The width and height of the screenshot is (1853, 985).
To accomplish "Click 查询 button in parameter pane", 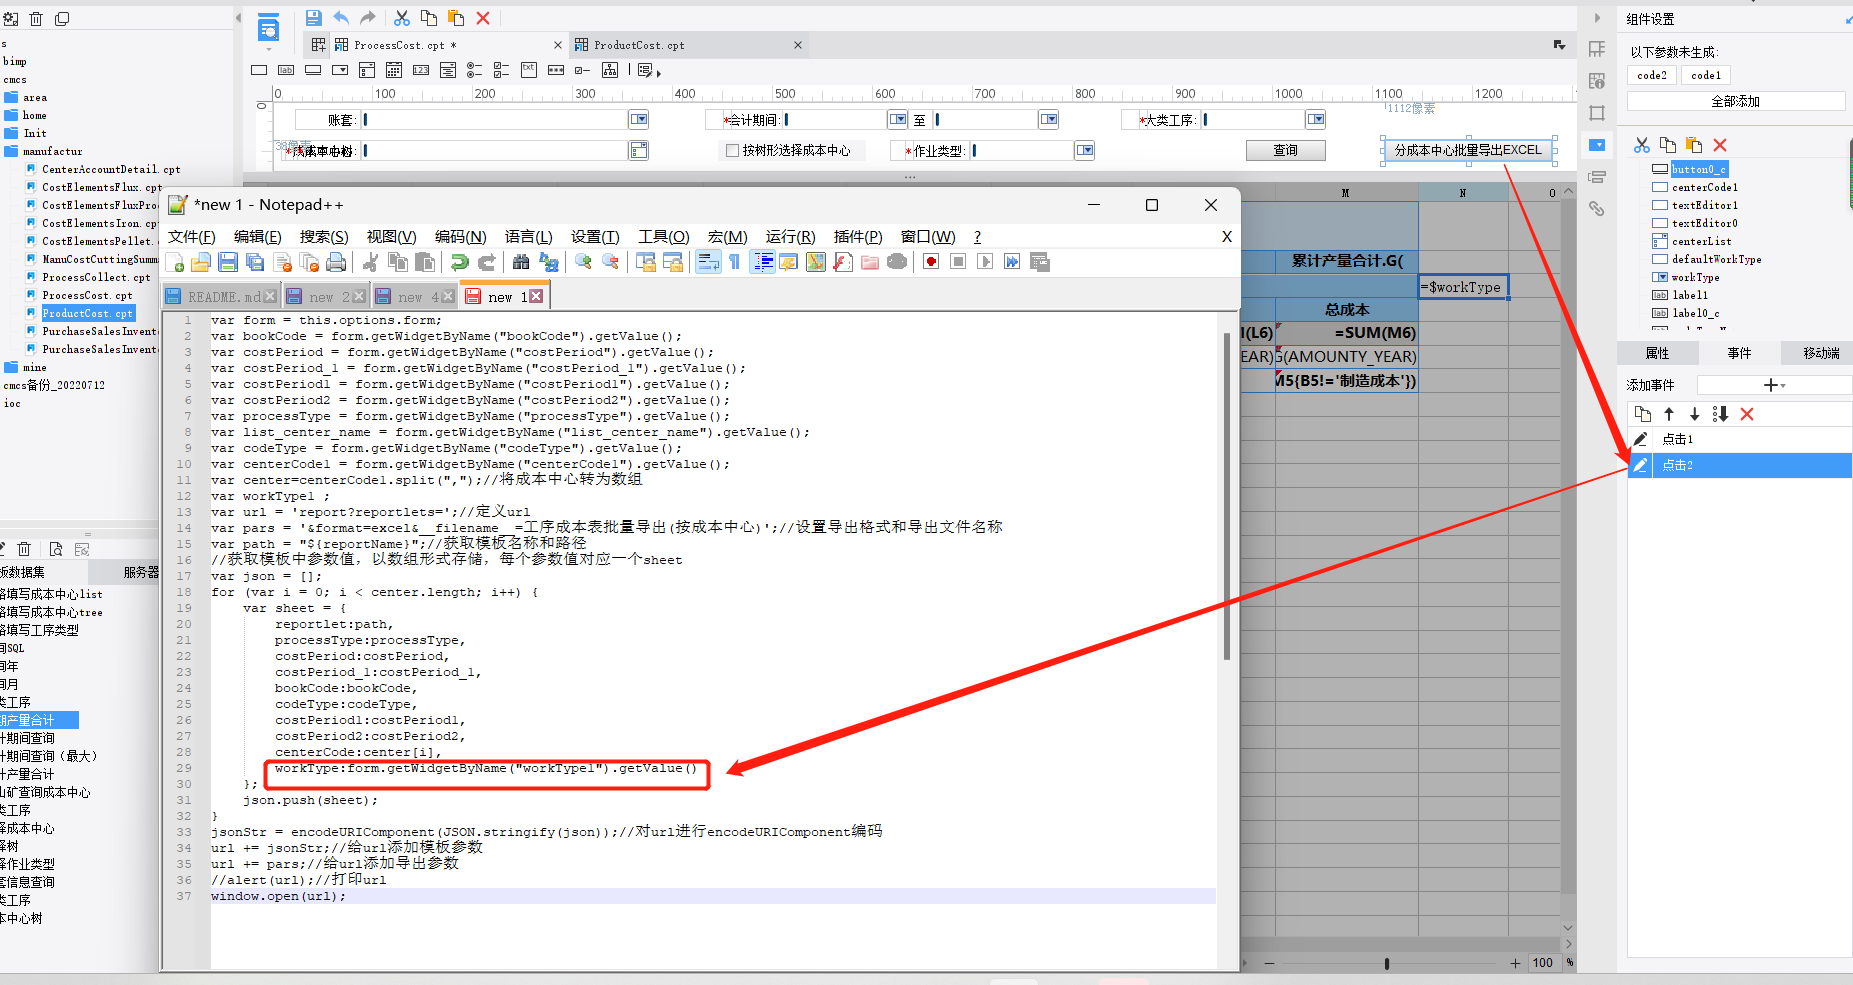I will tap(1285, 150).
